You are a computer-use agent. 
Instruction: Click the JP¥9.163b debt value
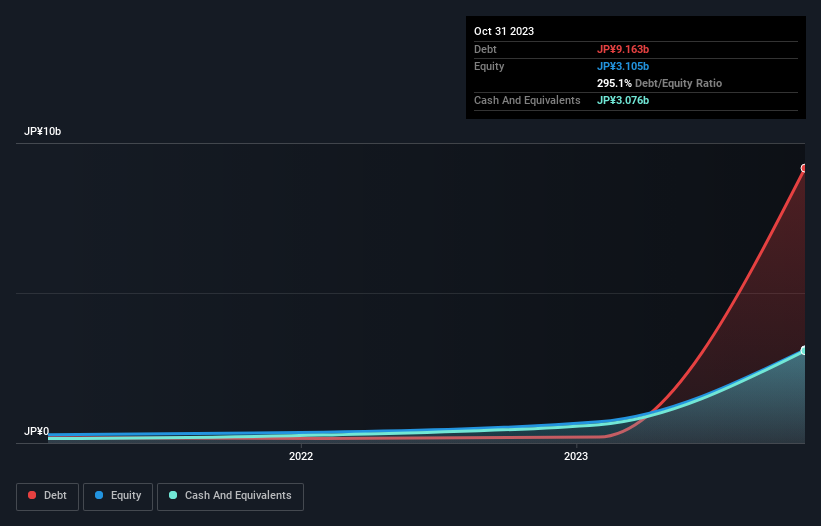pos(623,49)
